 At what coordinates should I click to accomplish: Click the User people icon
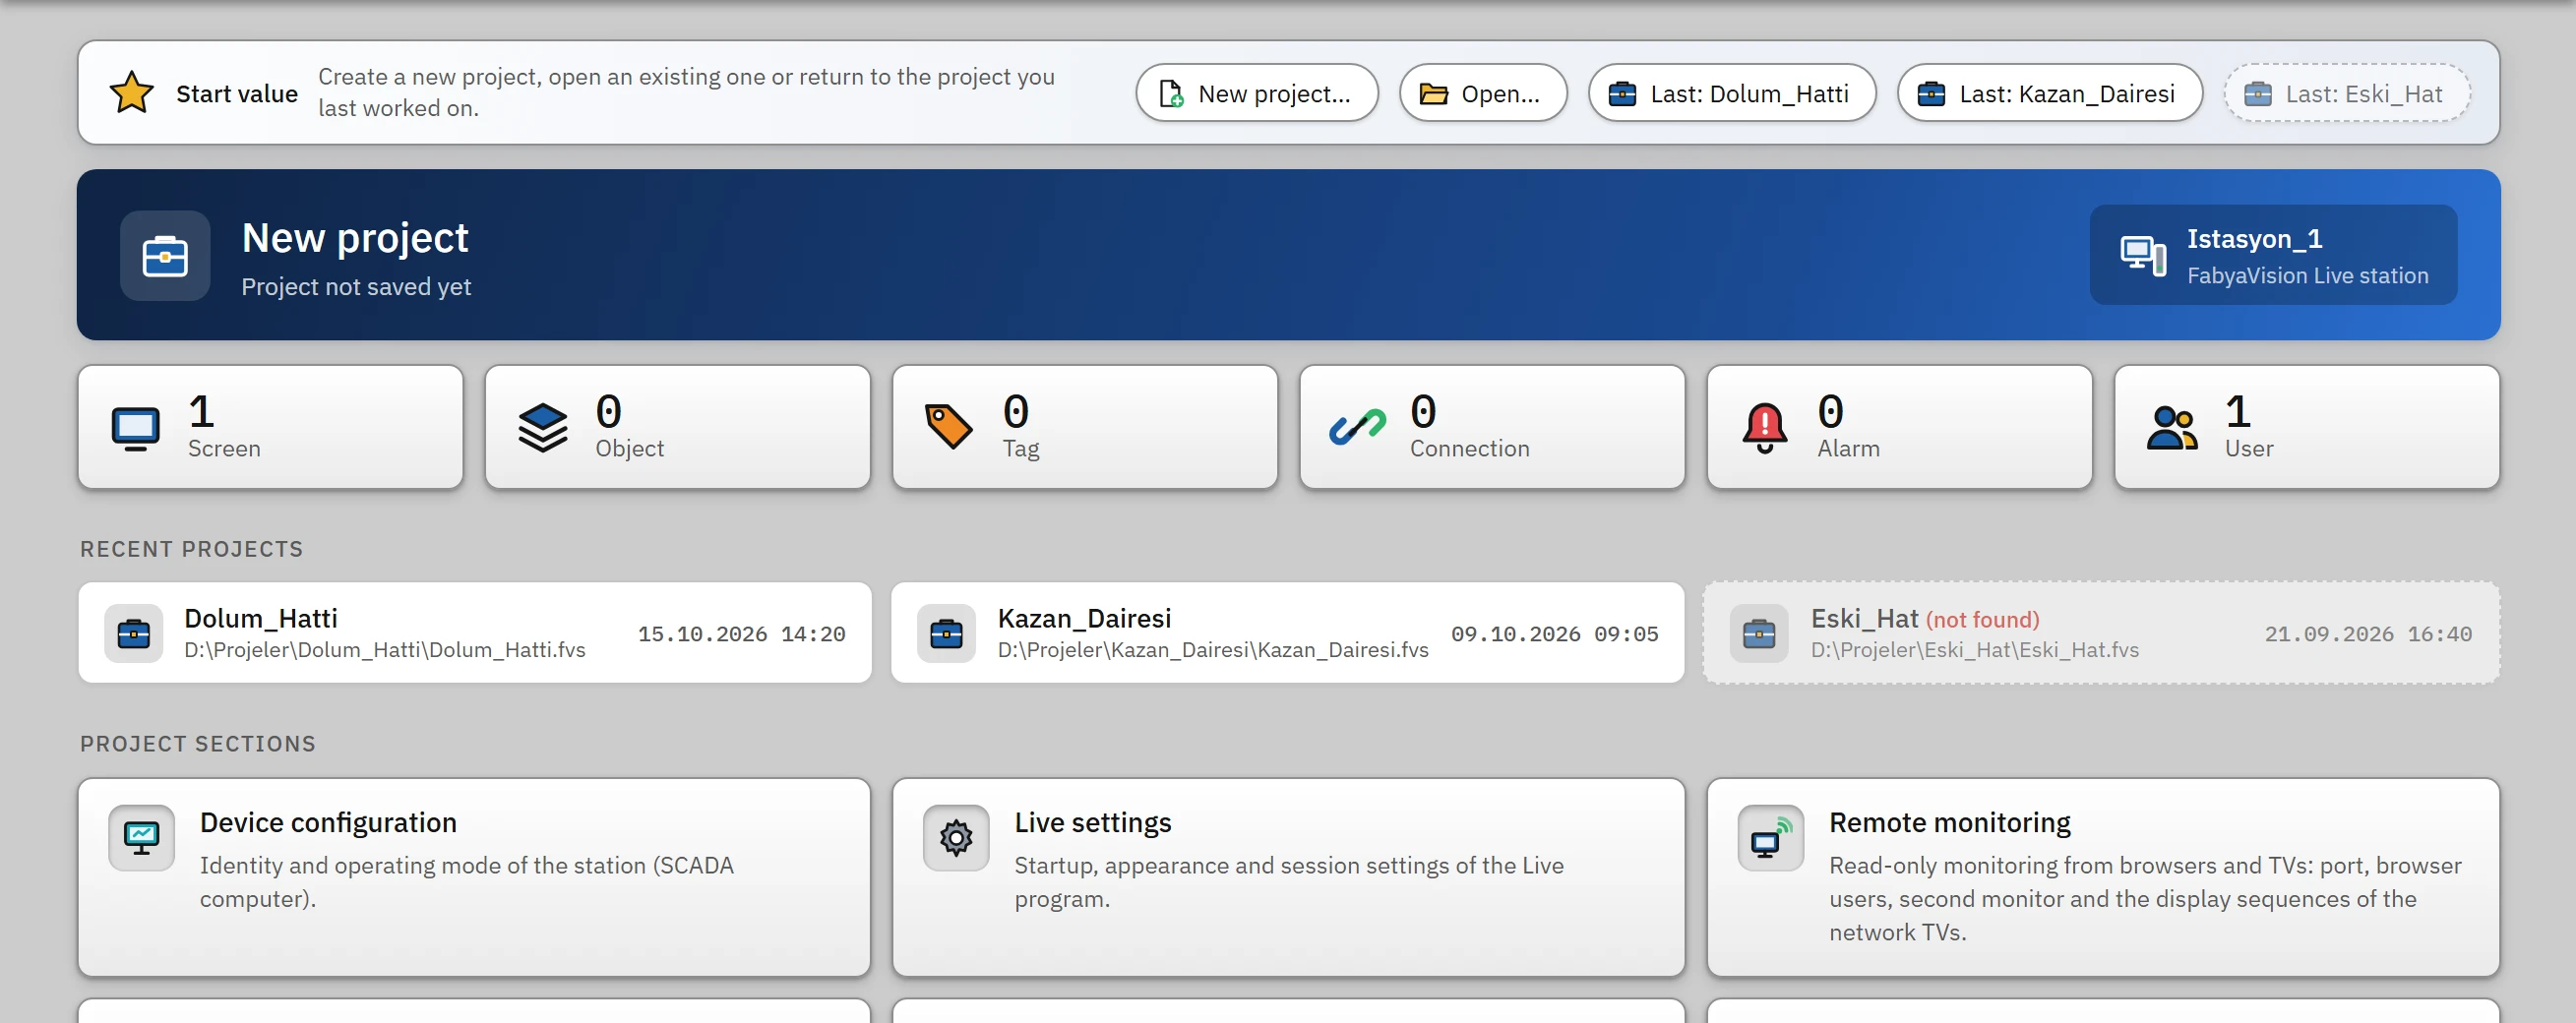[2172, 428]
